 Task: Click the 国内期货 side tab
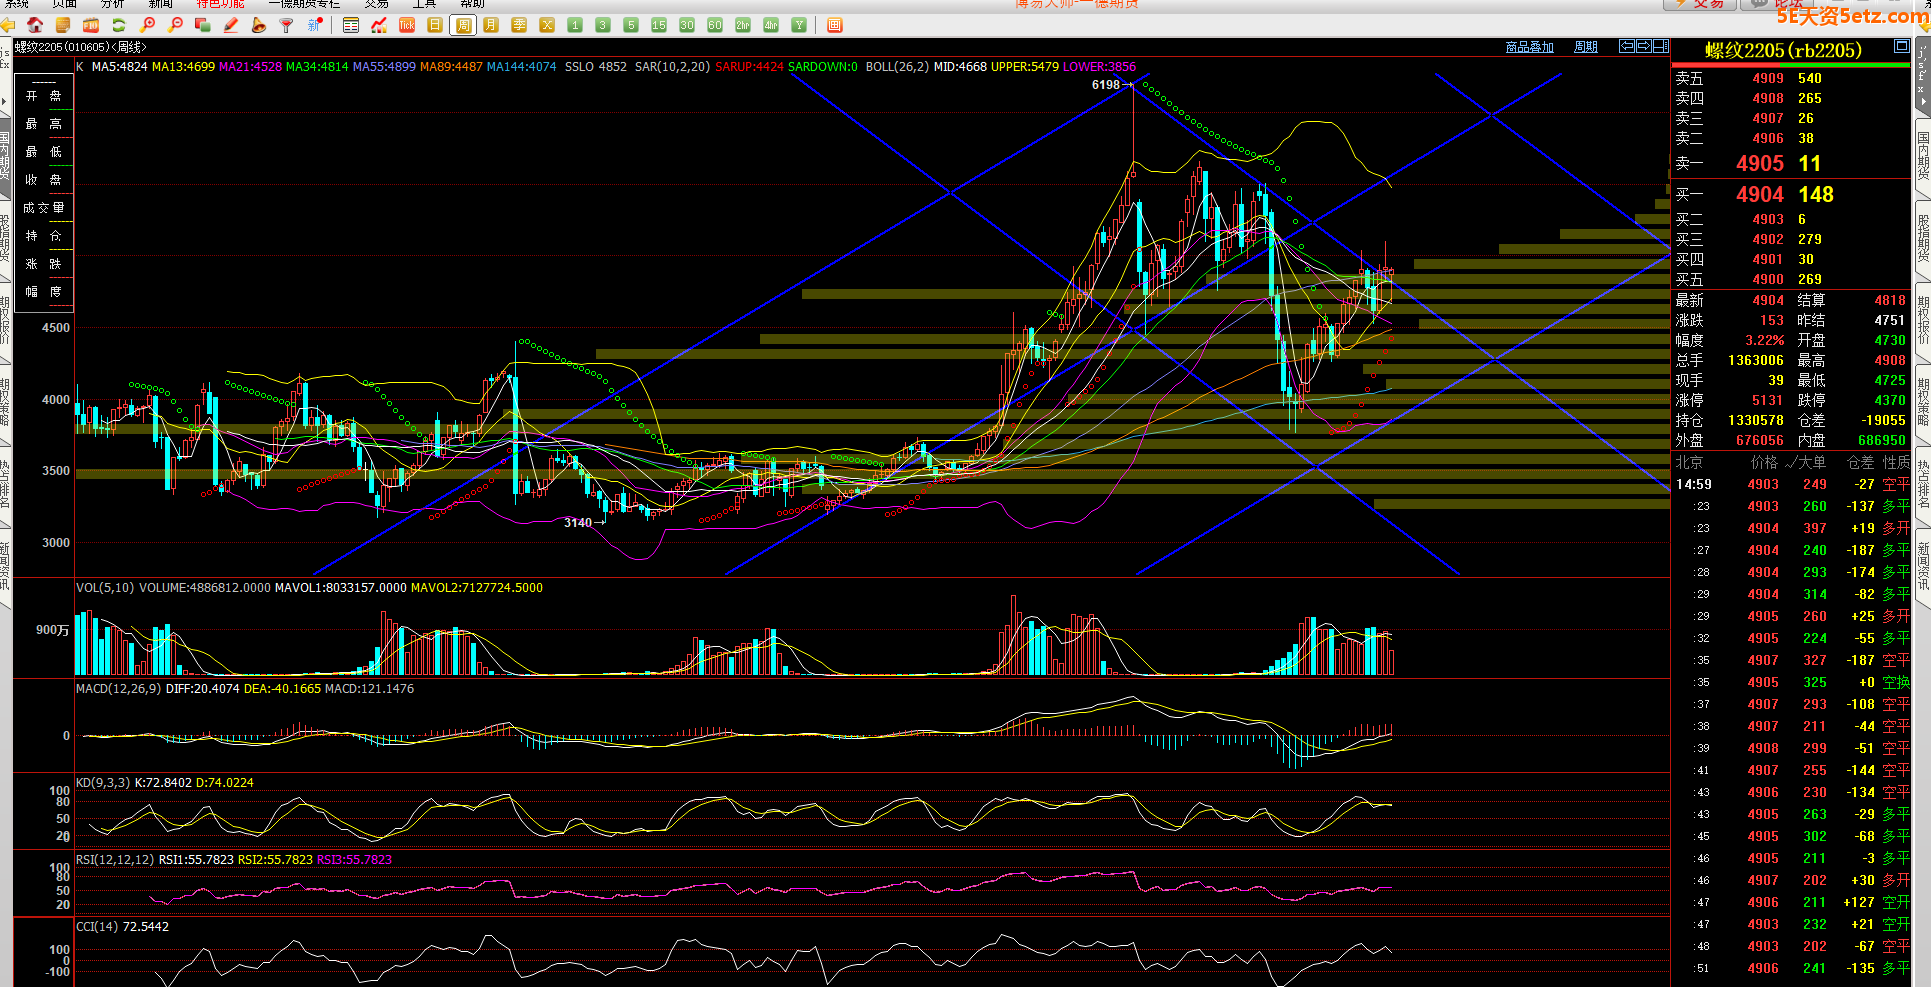coord(1922,155)
